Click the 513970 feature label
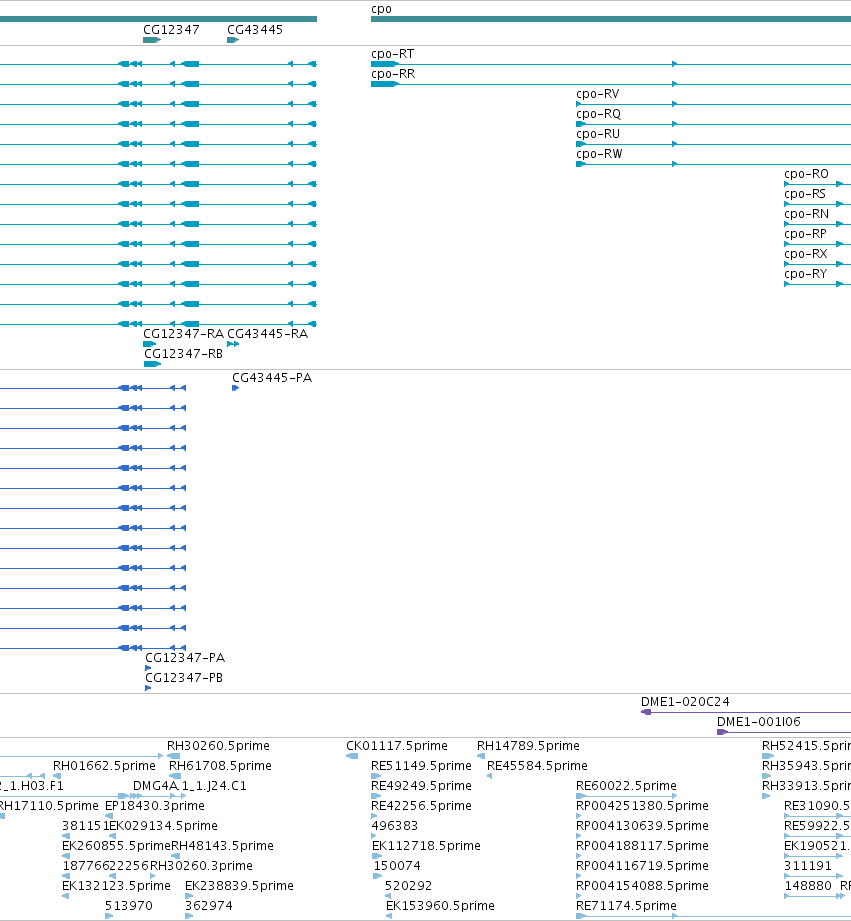The height and width of the screenshot is (921, 851). [129, 906]
